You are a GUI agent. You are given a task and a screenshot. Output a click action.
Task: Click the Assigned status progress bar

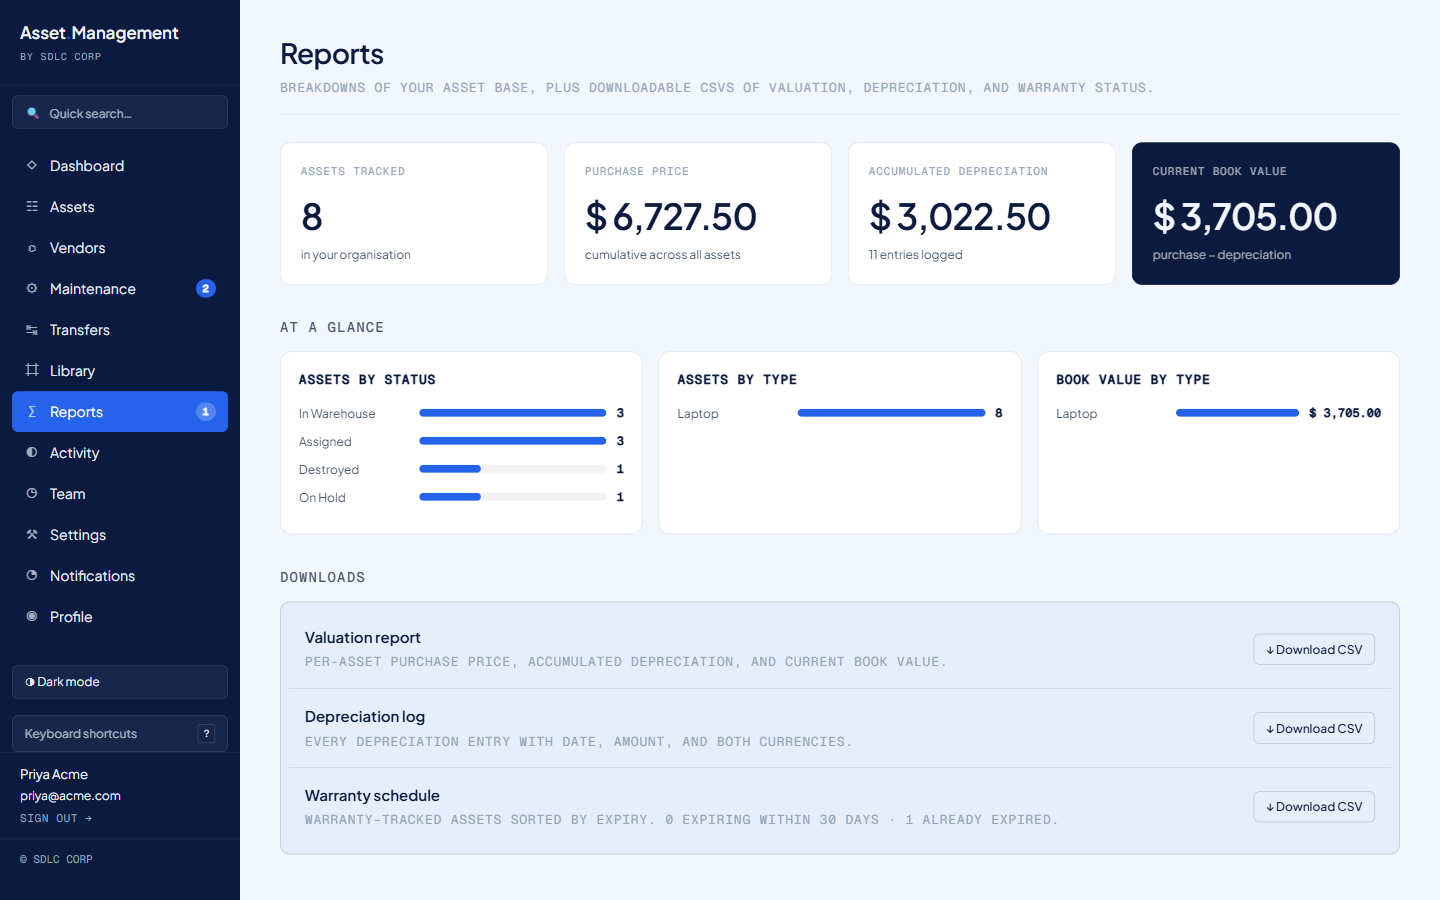(x=512, y=441)
